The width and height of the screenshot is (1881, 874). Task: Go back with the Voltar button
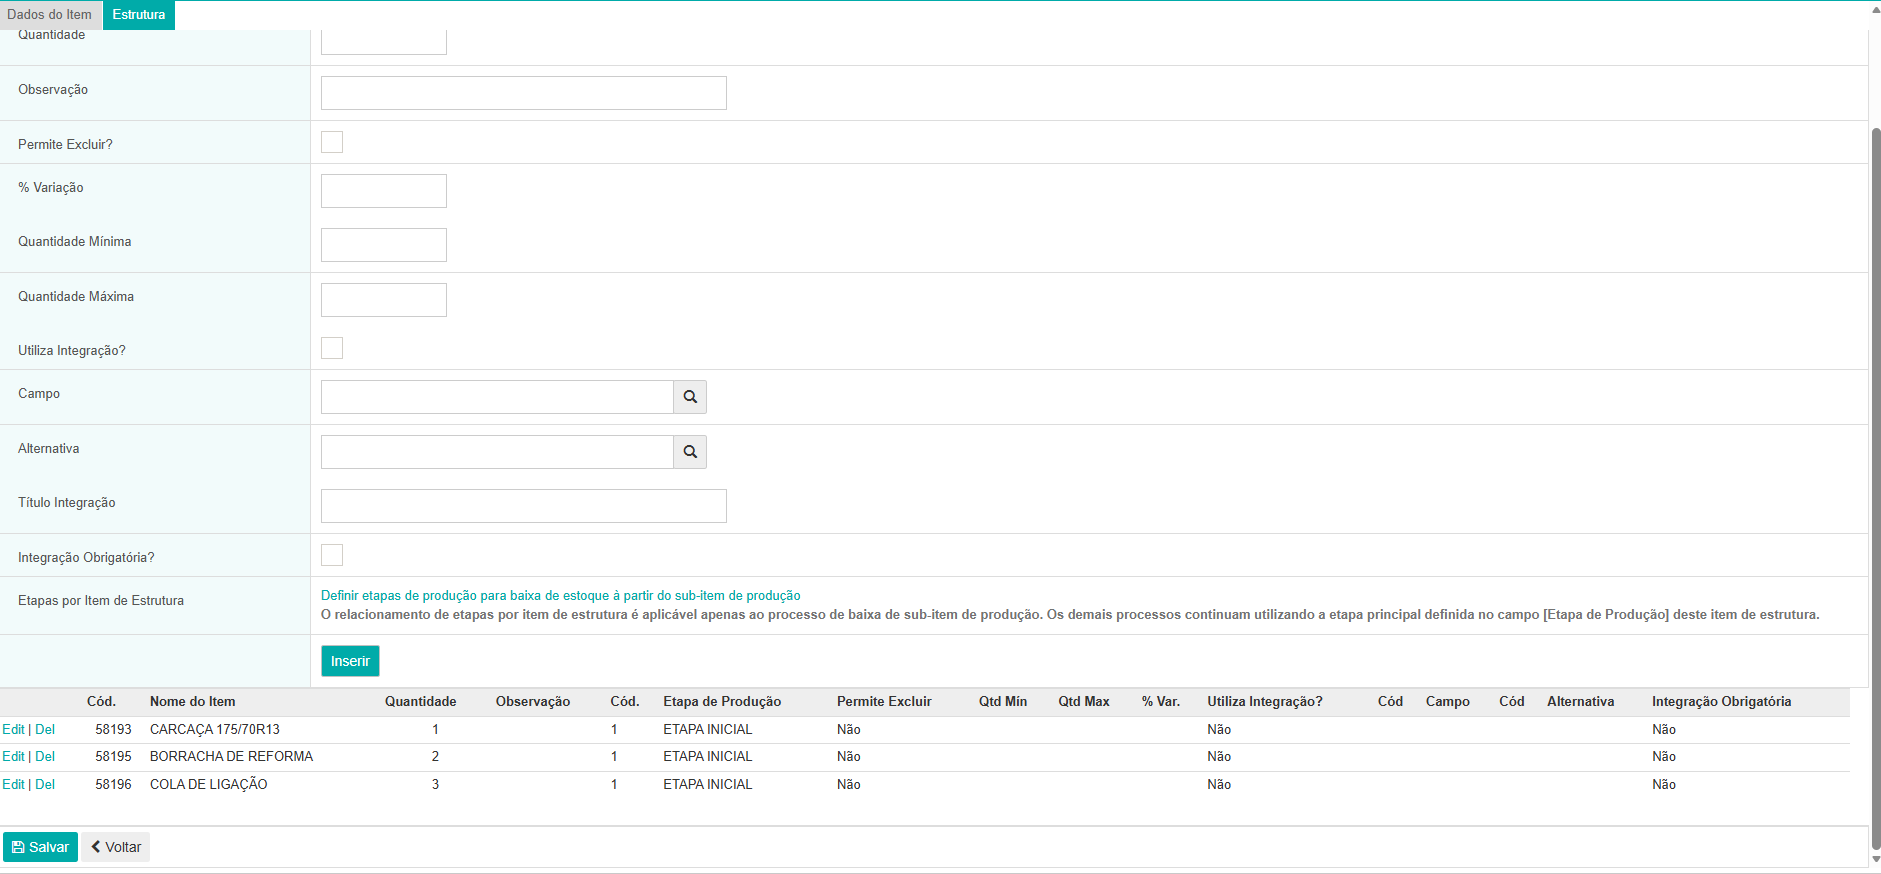[116, 847]
